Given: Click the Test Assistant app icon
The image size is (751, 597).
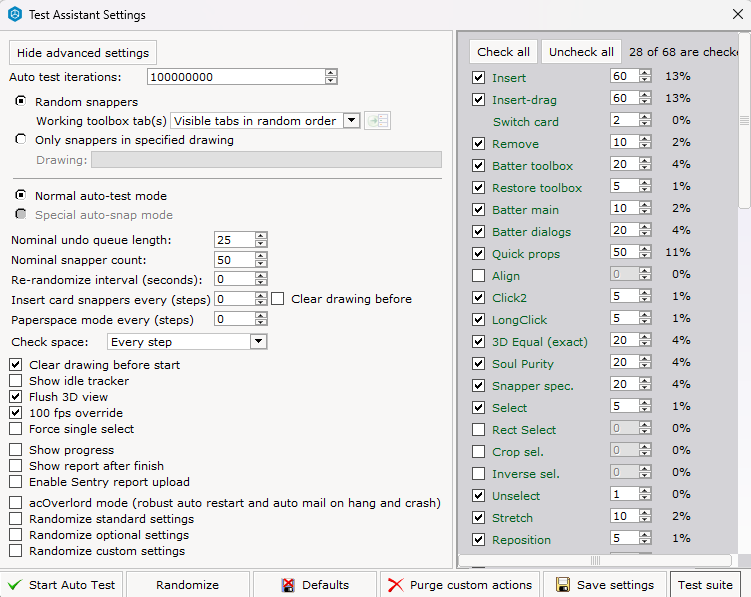Looking at the screenshot, I should [x=15, y=14].
